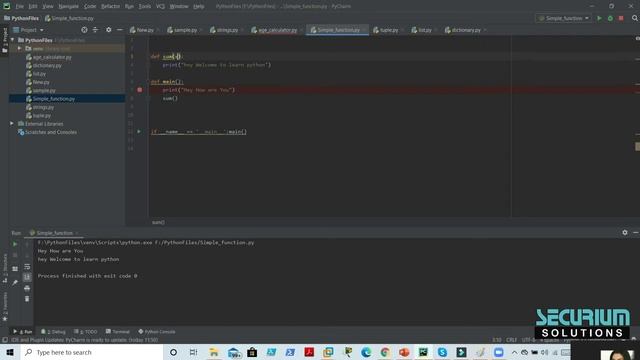This screenshot has width=640, height=360.
Task: Click PythonFiles breadcrumb in navigation bar
Action: pos(21,18)
